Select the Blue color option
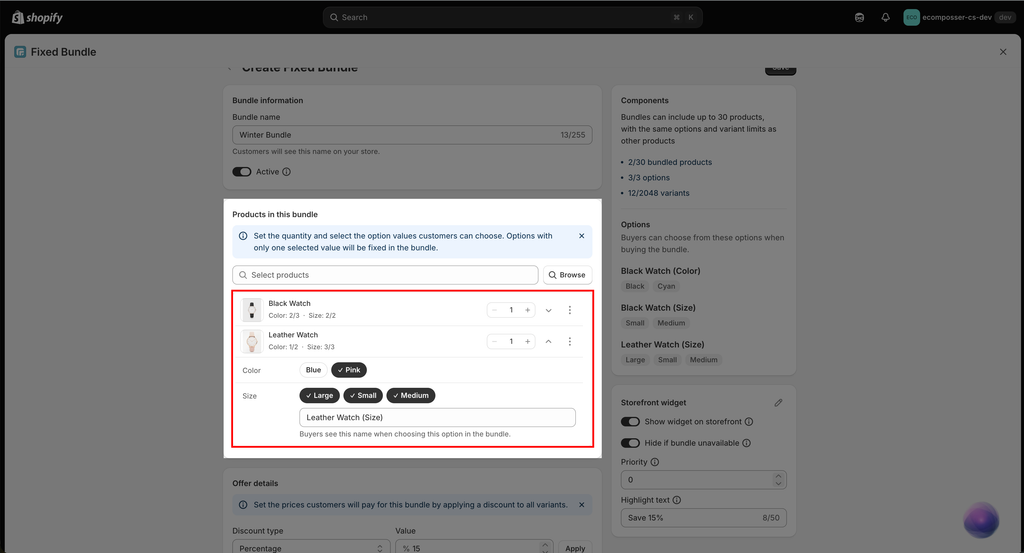This screenshot has width=1024, height=553. (x=313, y=370)
